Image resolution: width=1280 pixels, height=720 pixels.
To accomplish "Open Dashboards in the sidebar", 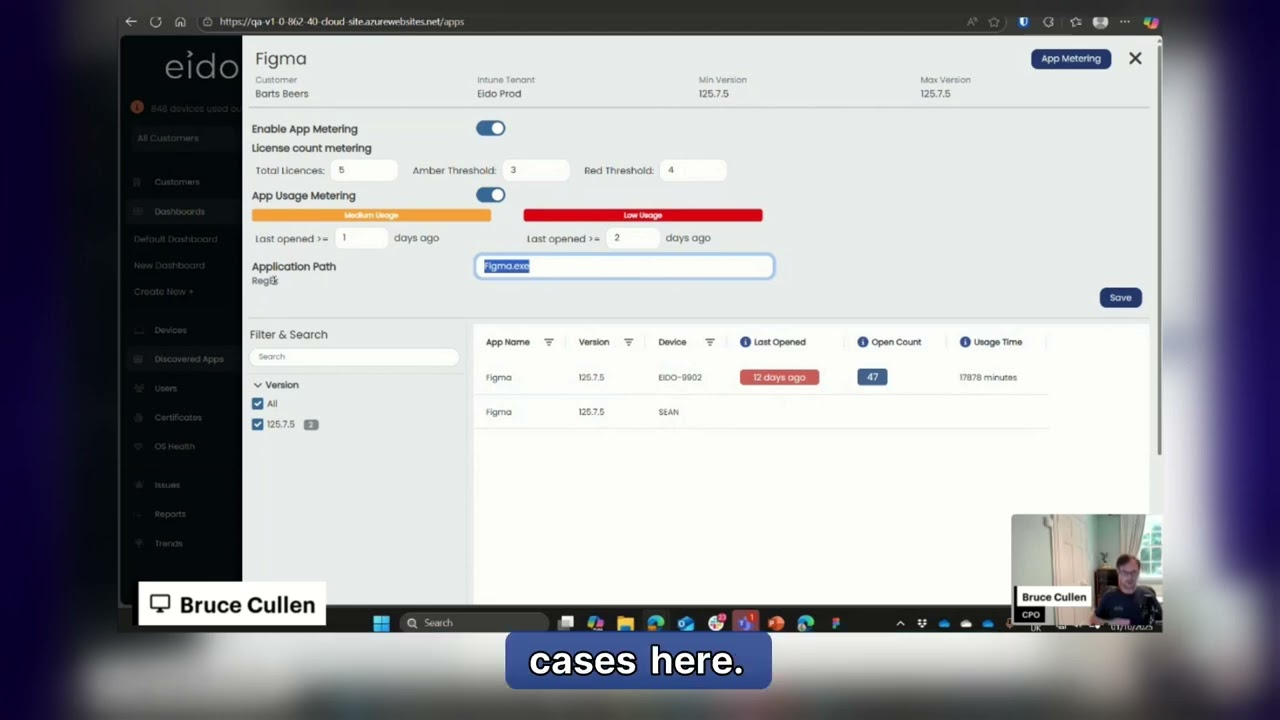I will [179, 212].
